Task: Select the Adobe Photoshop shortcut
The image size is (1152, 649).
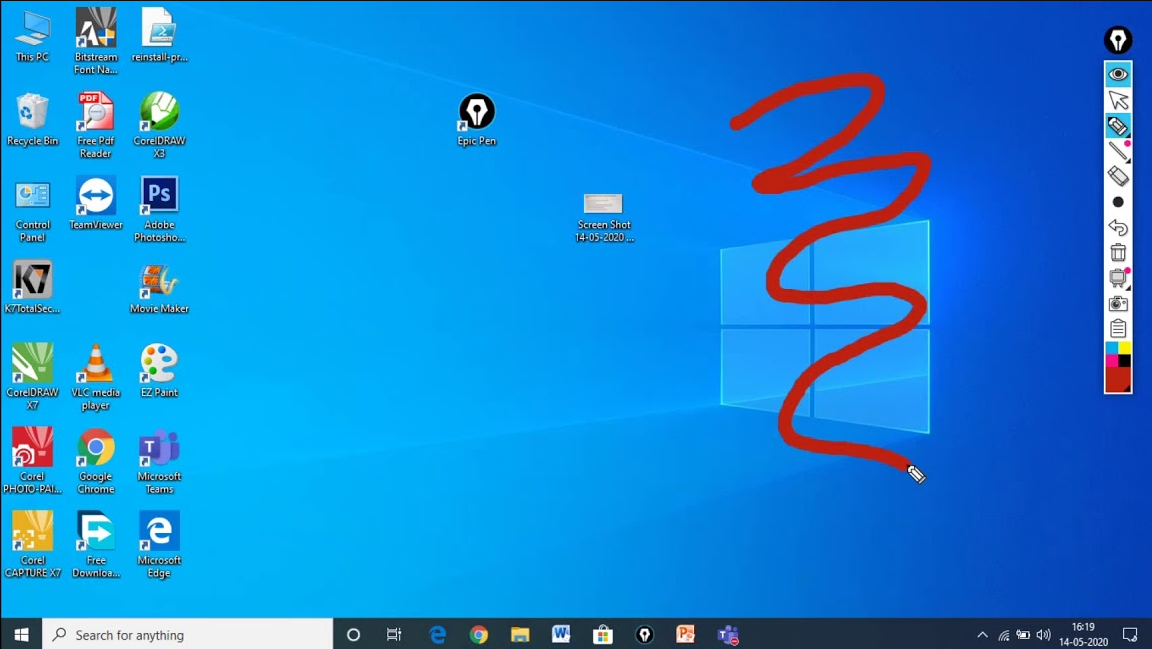Action: click(159, 209)
